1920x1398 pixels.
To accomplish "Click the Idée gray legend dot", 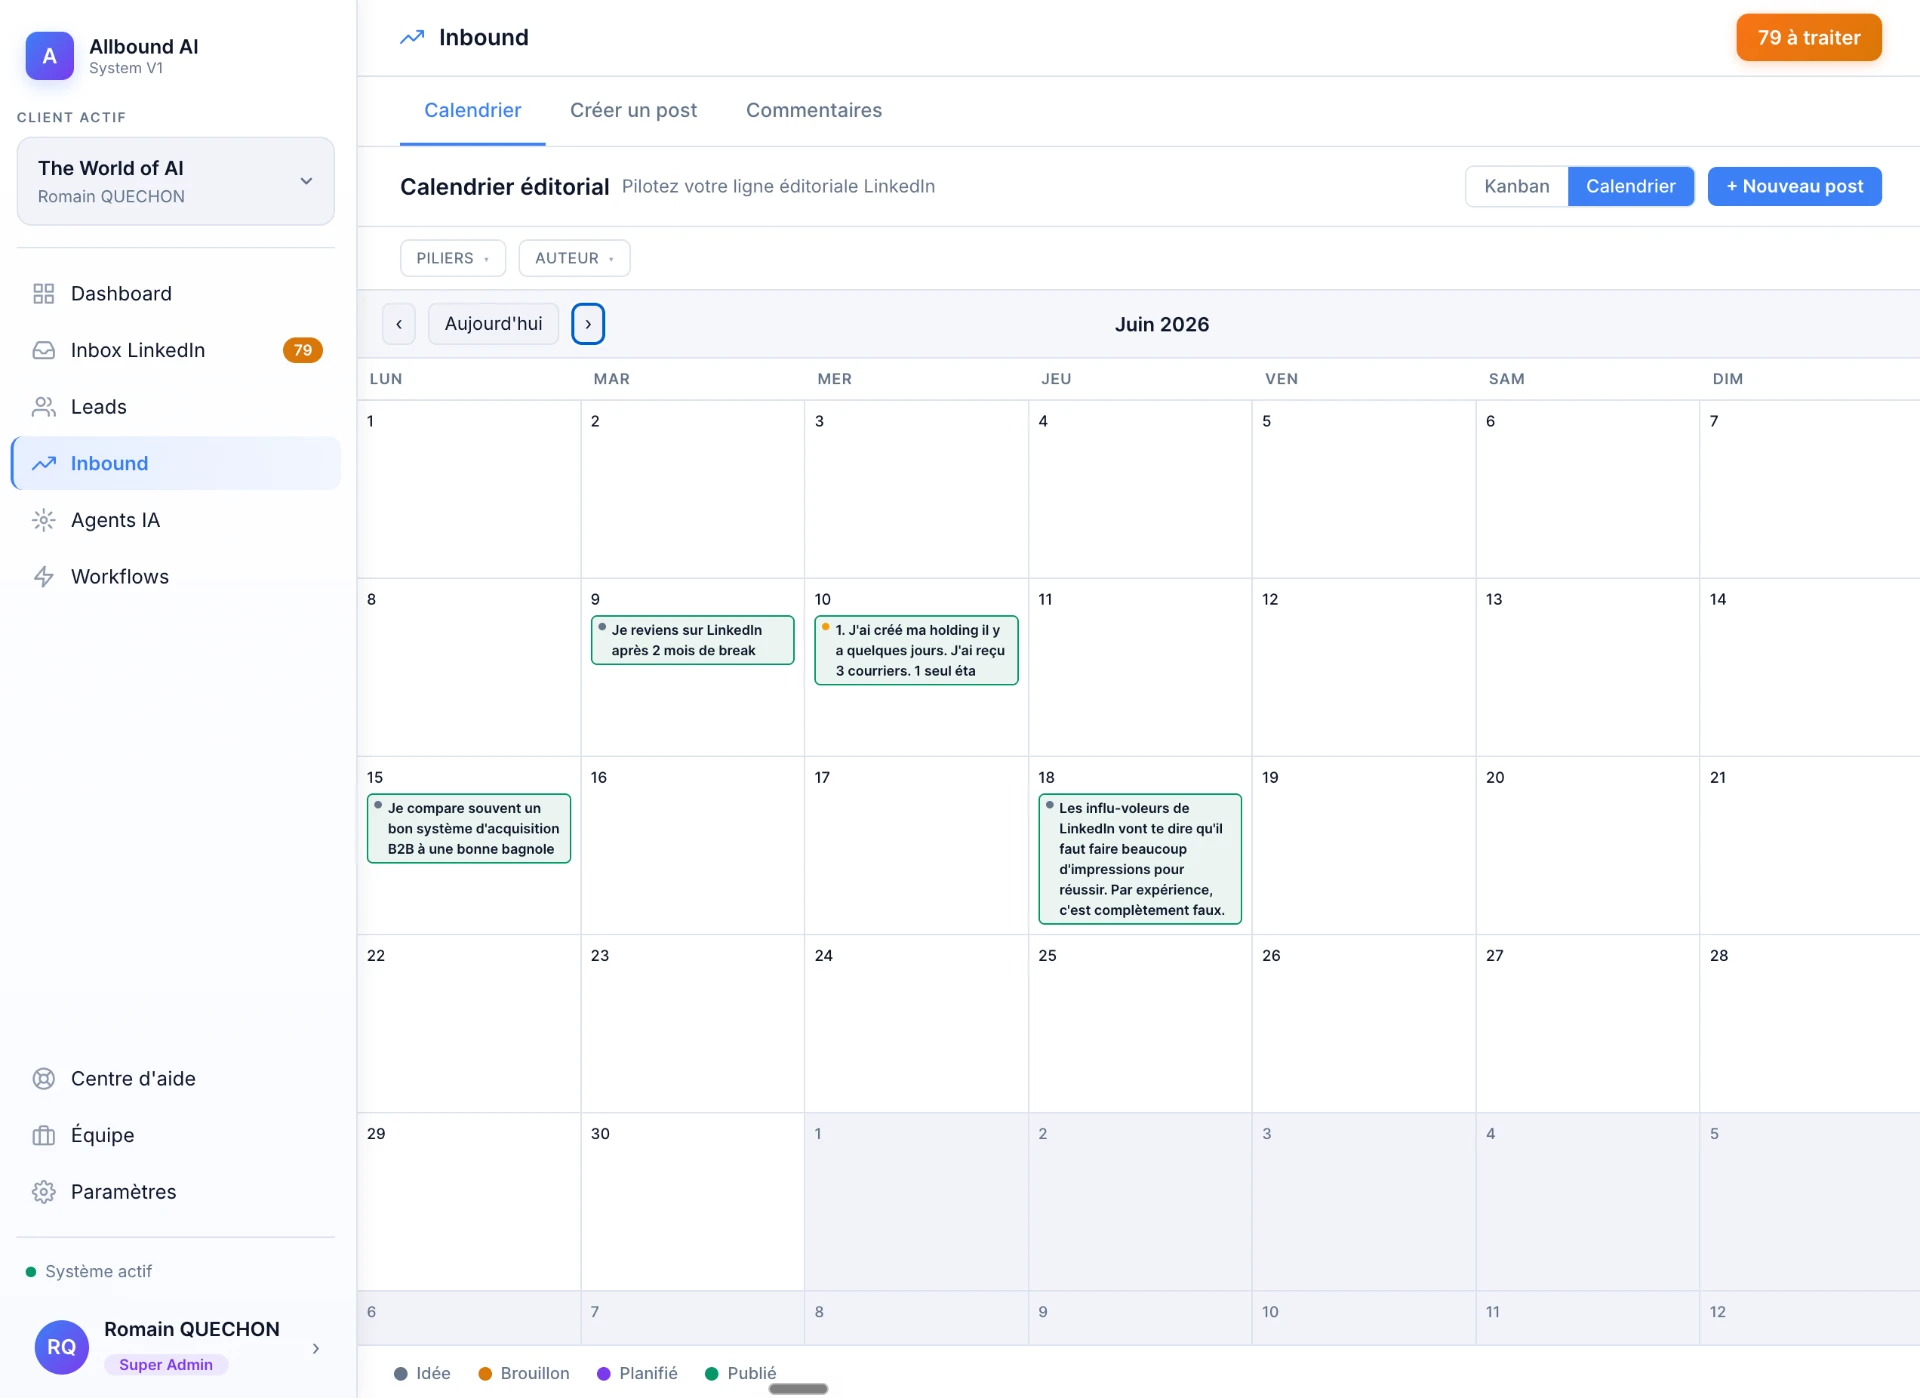I will click(x=401, y=1374).
